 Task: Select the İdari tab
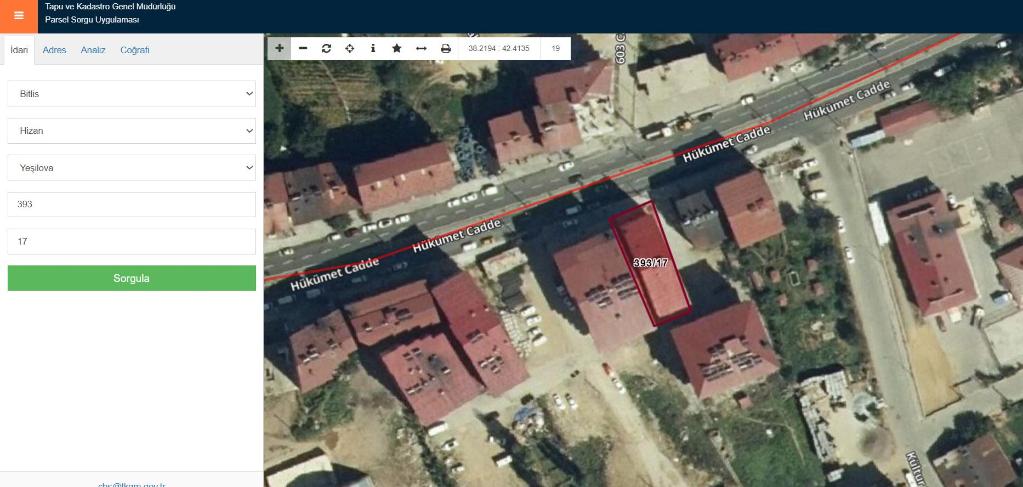[18, 50]
